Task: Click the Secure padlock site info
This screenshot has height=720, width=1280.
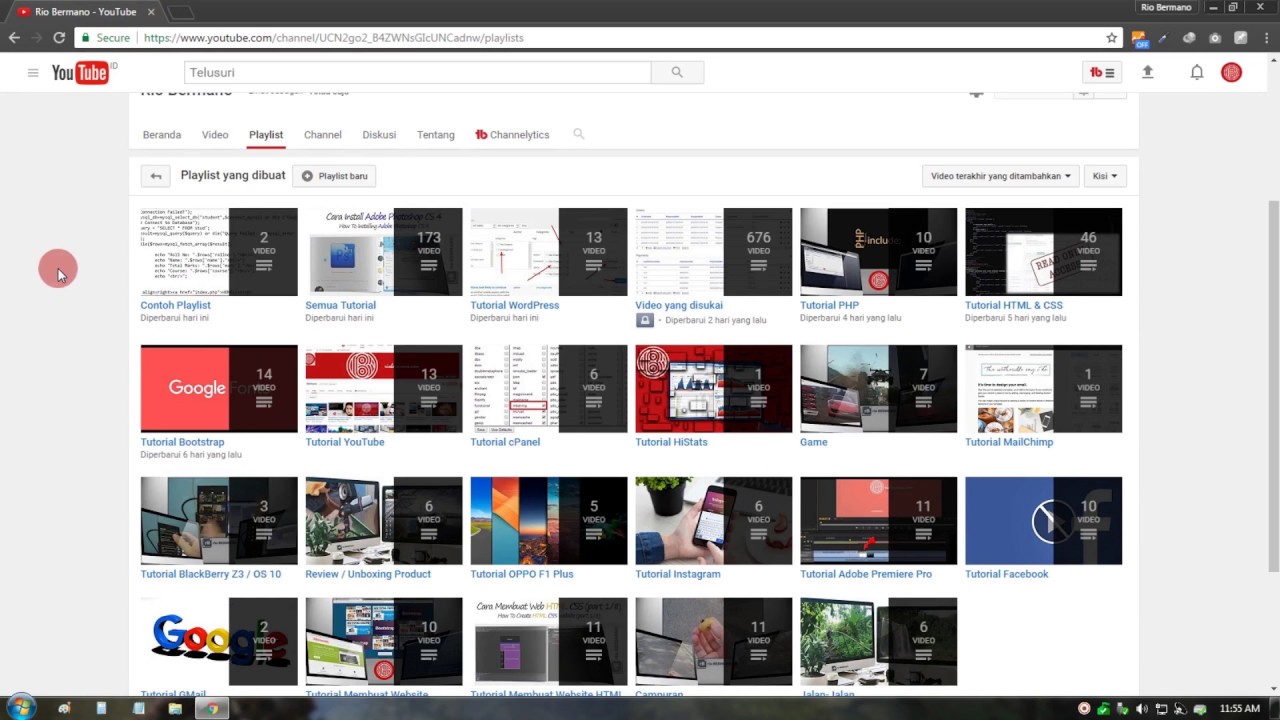Action: (x=105, y=38)
